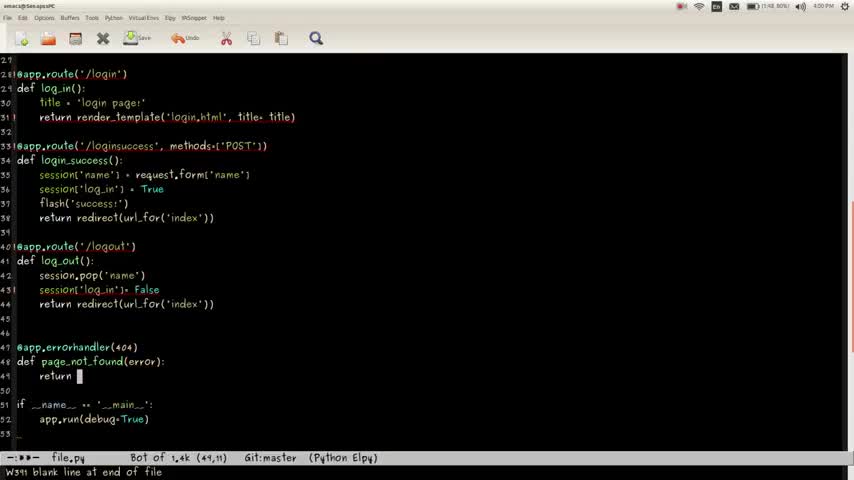Image resolution: width=854 pixels, height=480 pixels.
Task: Click def log_out(): line
Action: click(x=56, y=261)
